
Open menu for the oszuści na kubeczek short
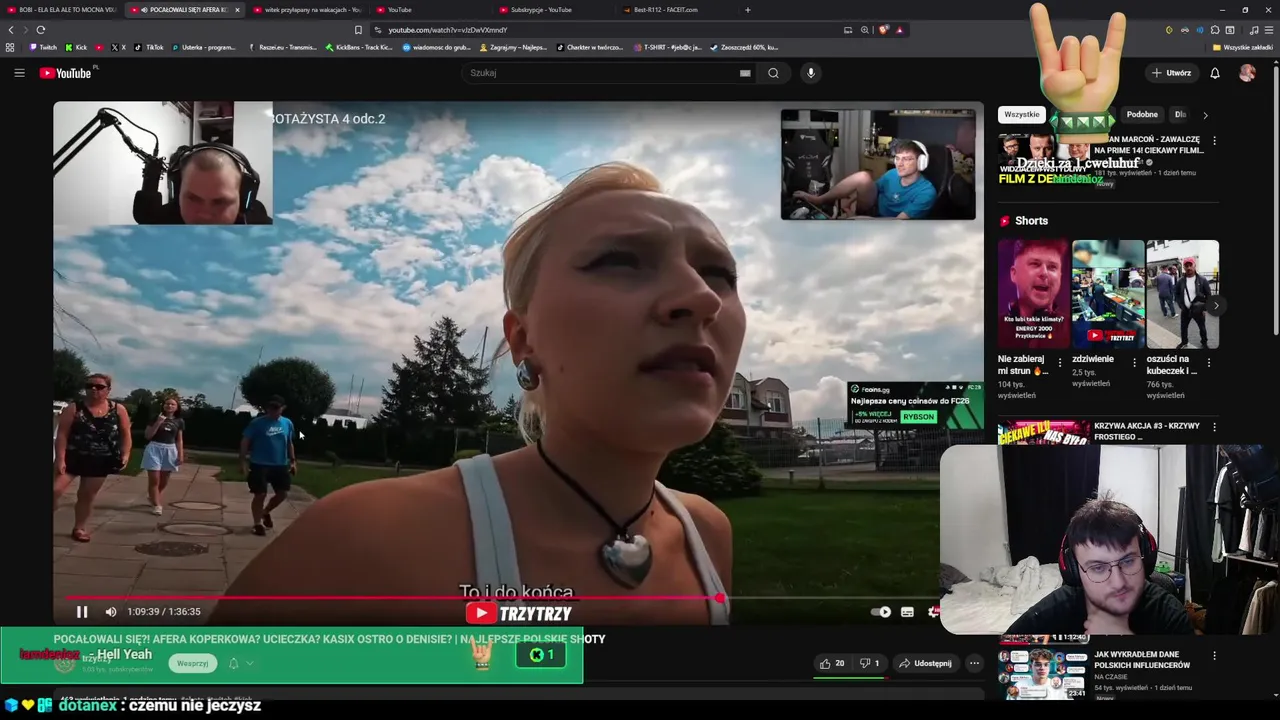[1208, 363]
